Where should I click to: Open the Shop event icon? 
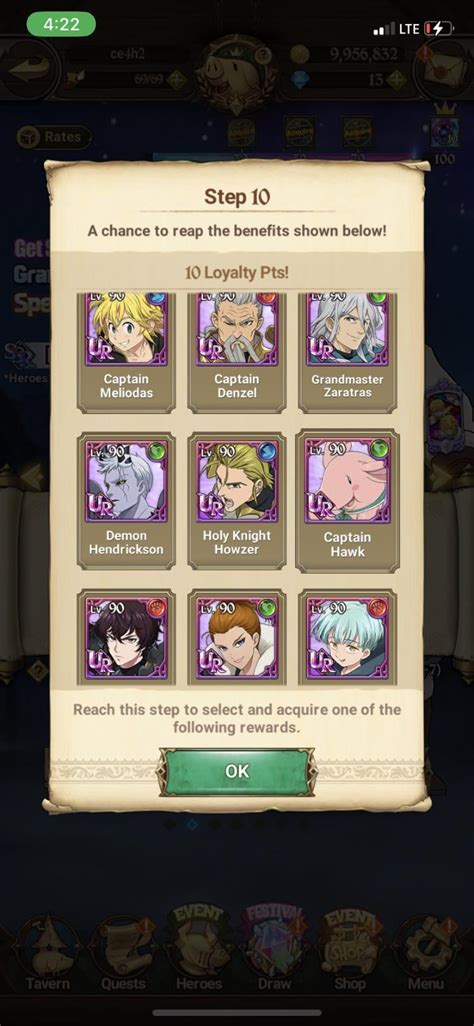[x=350, y=950]
